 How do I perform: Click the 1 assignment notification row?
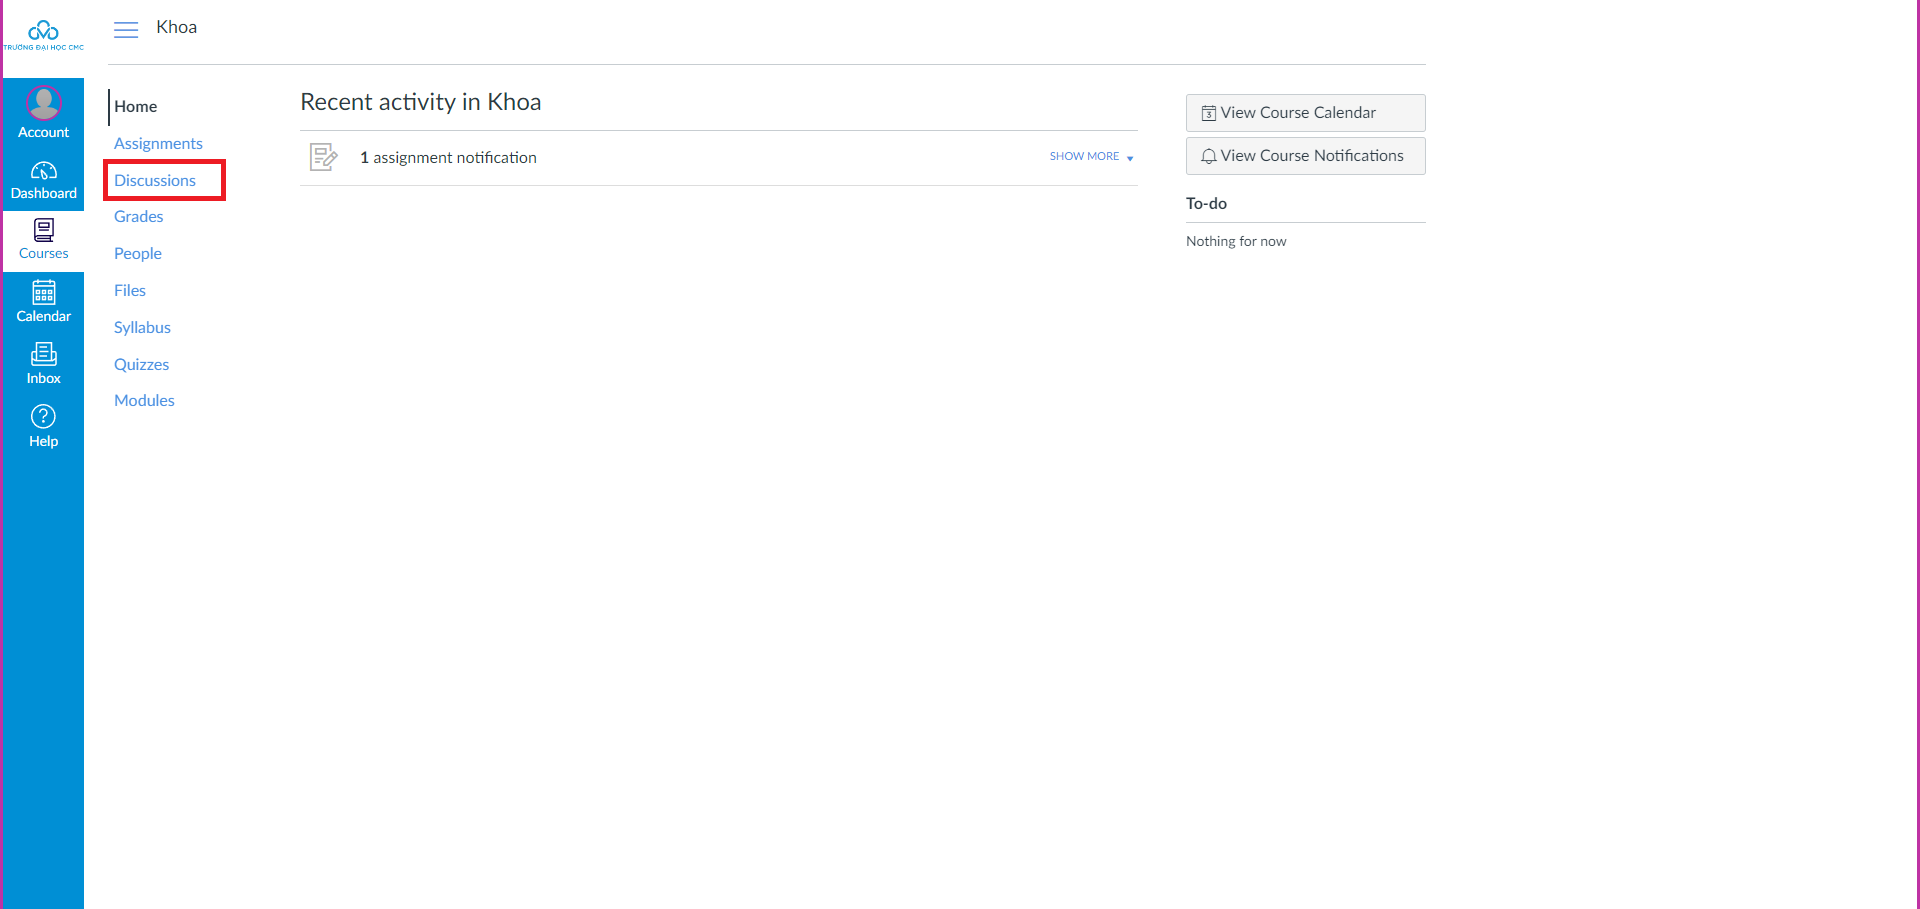click(448, 158)
